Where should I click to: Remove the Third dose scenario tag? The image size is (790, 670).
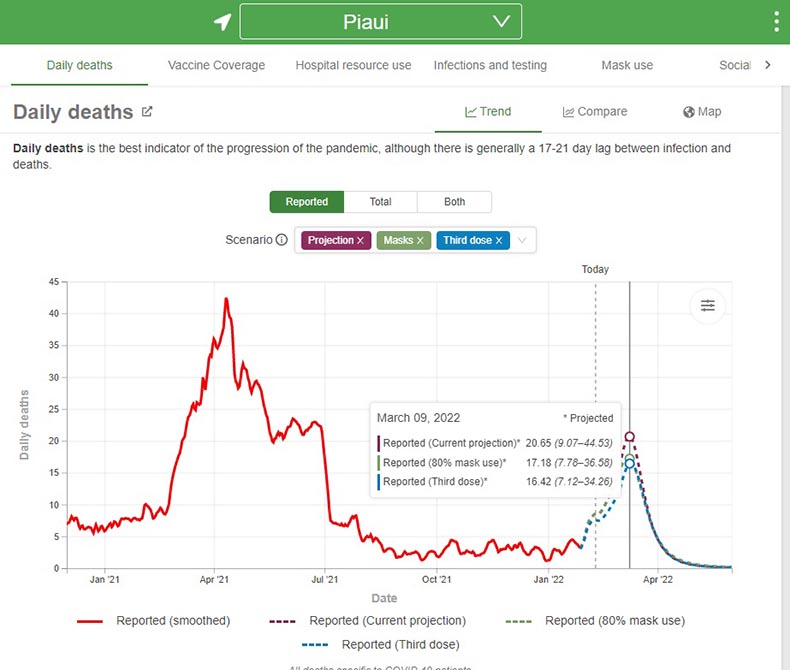coord(499,240)
